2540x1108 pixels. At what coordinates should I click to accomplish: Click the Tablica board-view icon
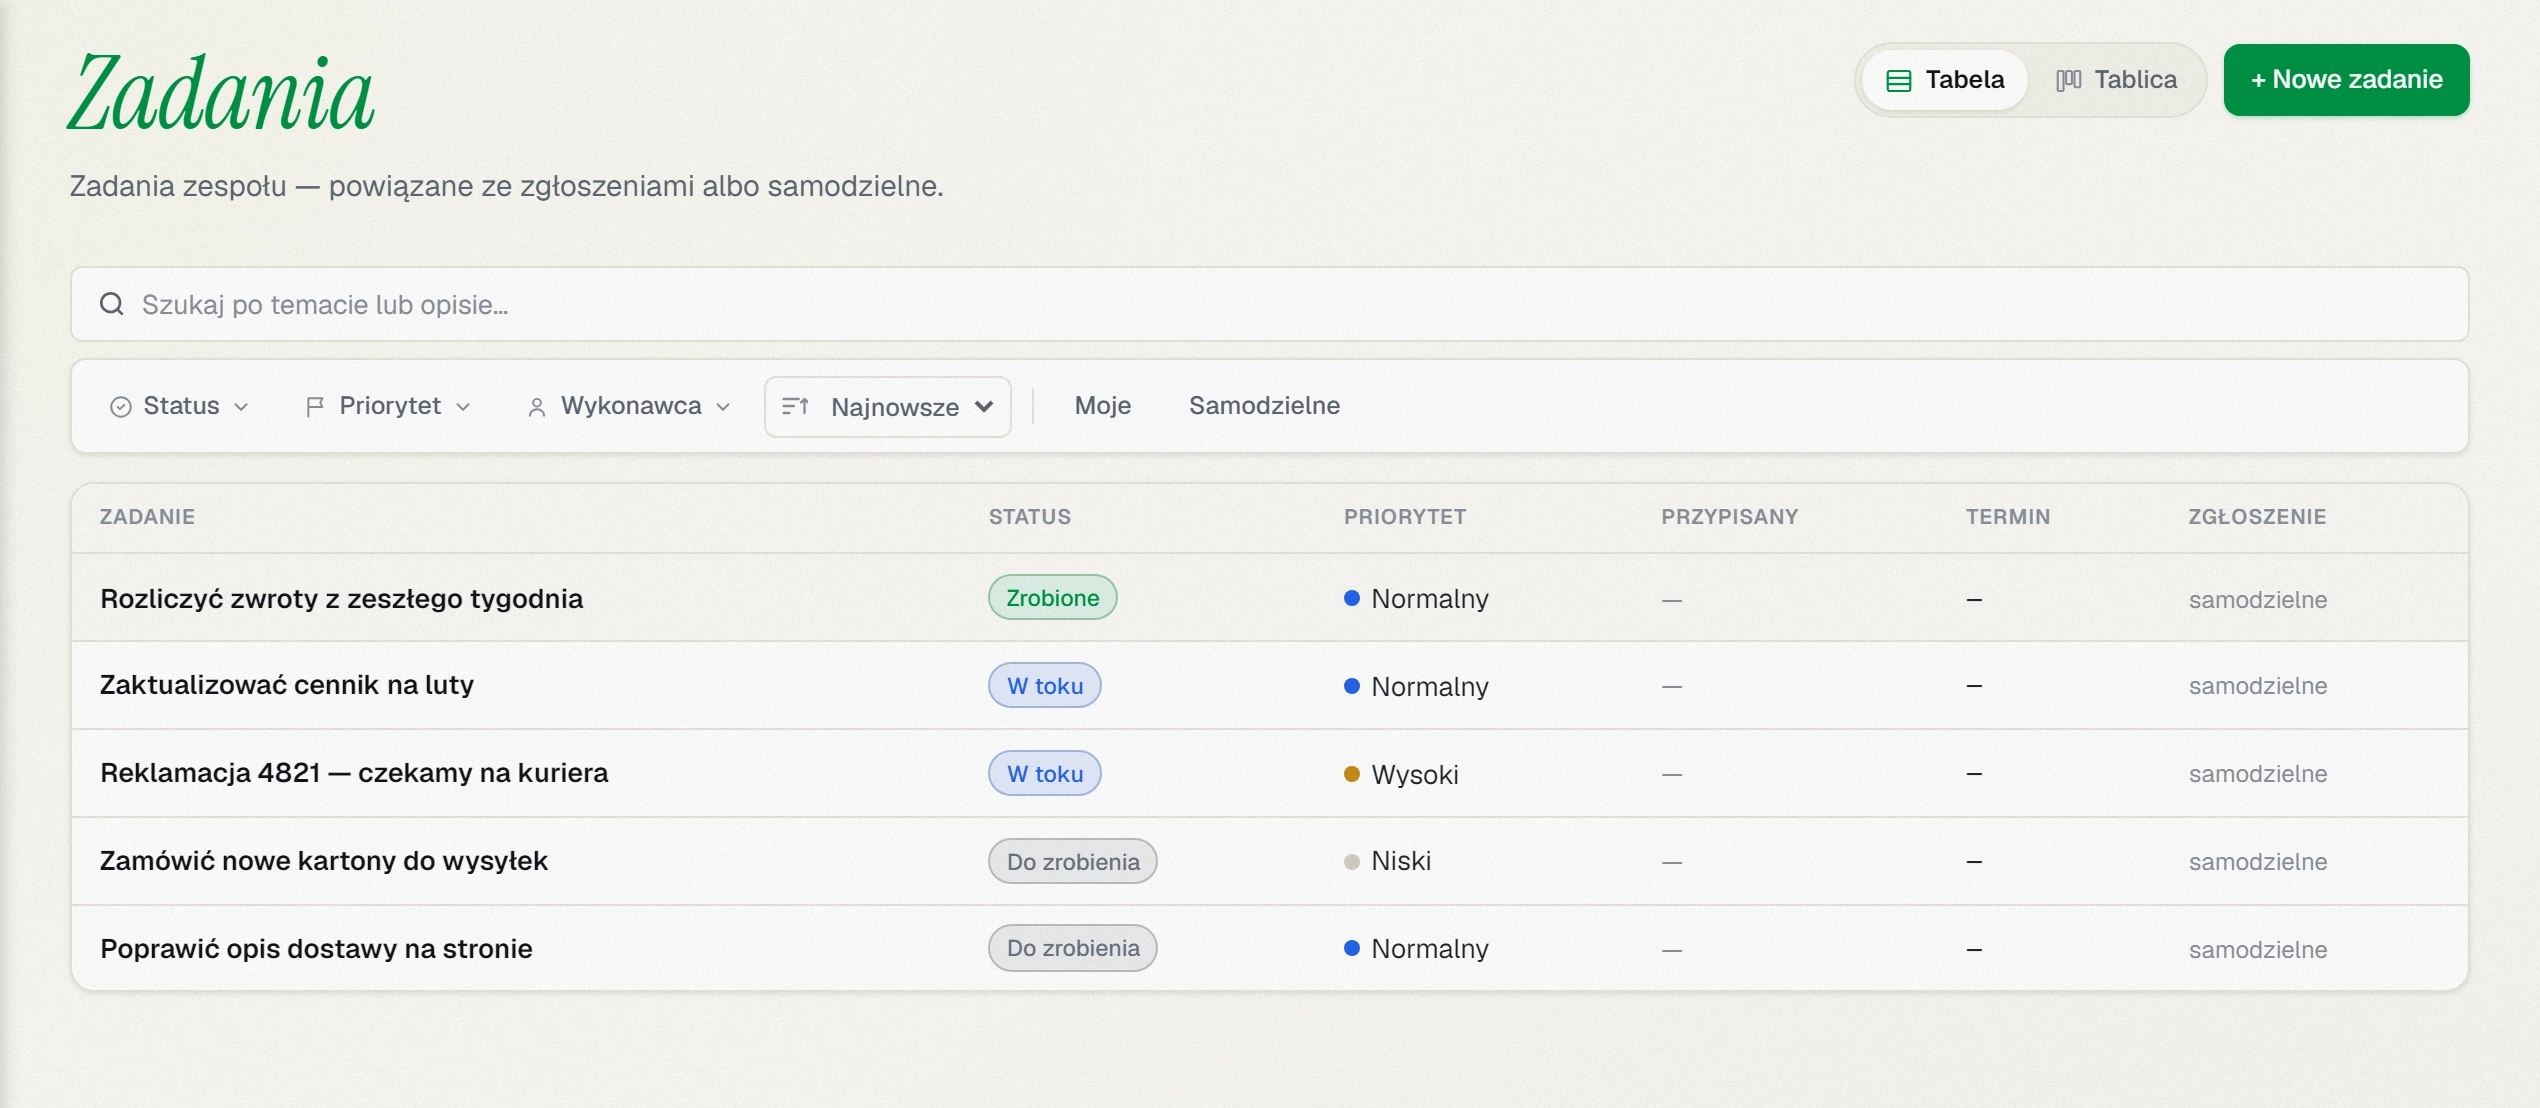click(2068, 80)
